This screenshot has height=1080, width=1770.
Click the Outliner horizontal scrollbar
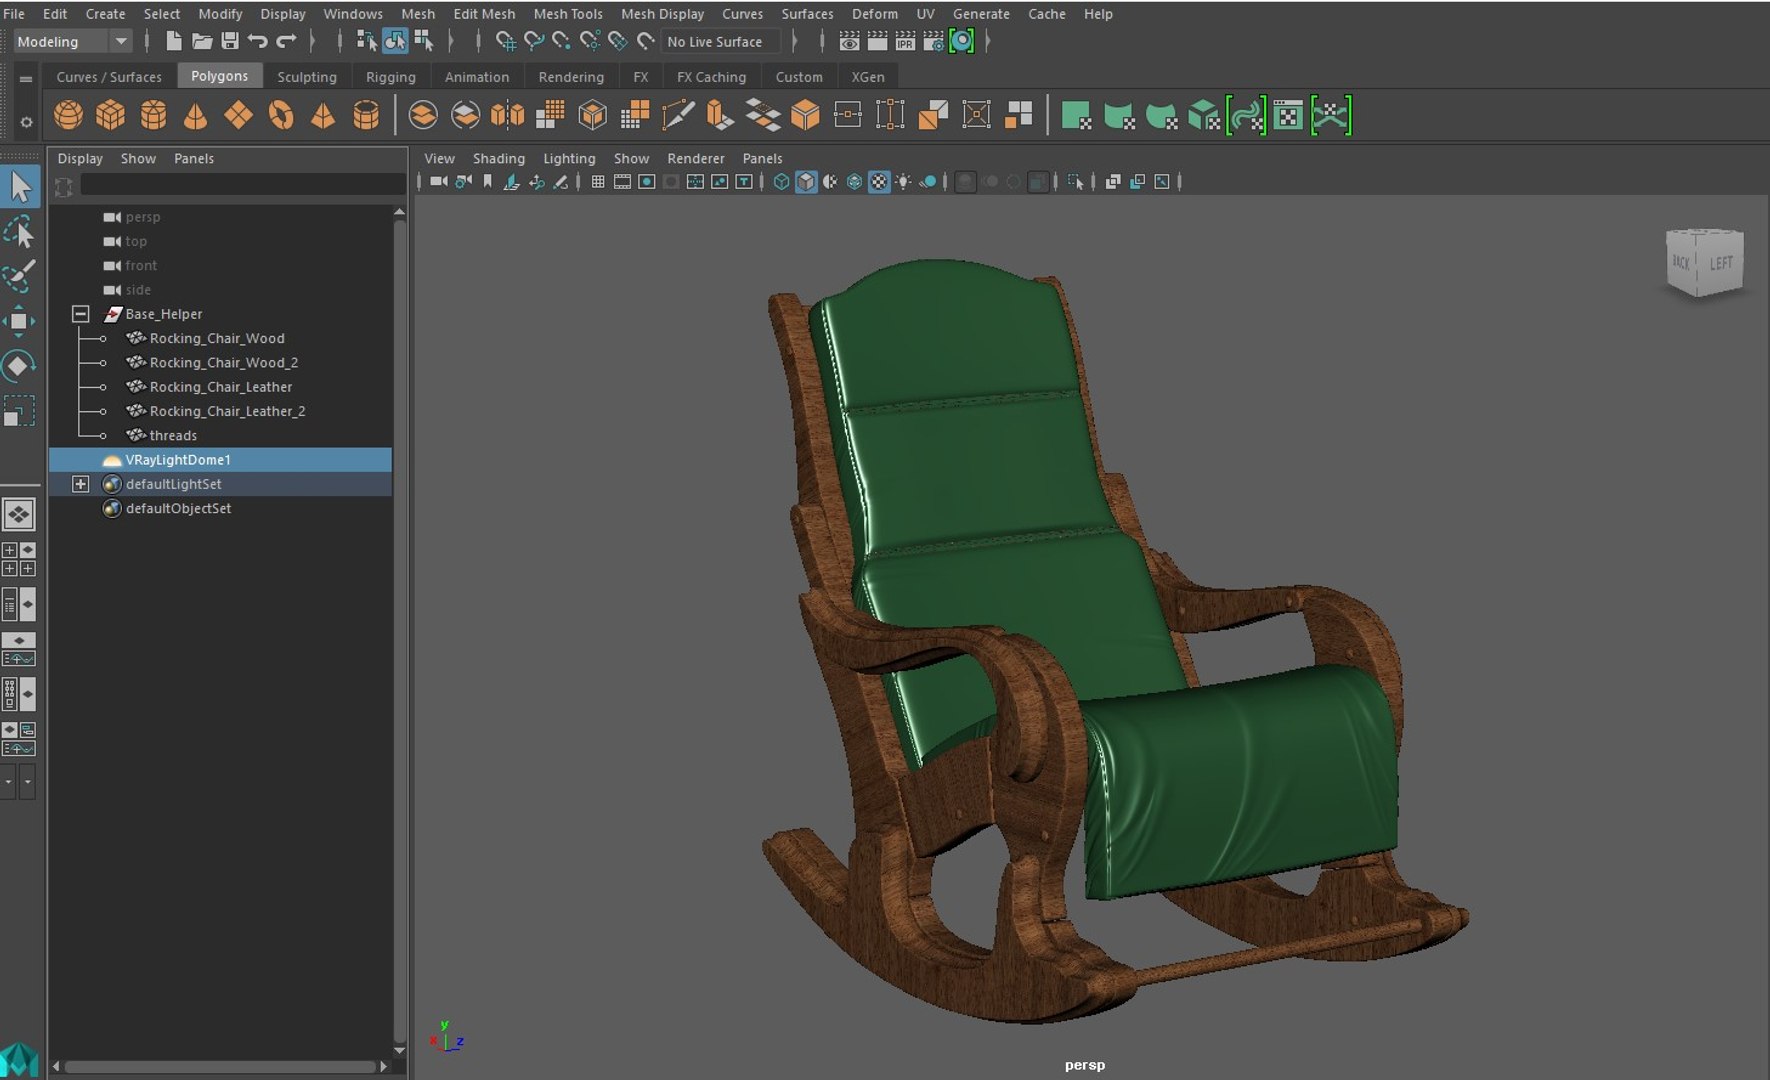point(220,1066)
